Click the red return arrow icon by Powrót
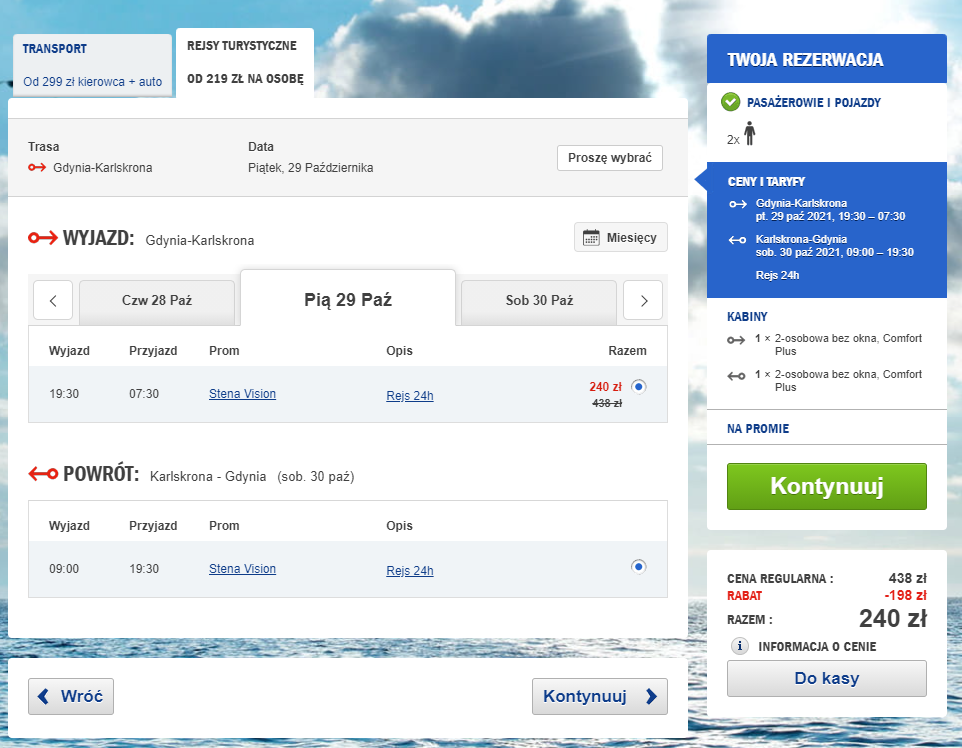This screenshot has height=748, width=962. click(42, 474)
